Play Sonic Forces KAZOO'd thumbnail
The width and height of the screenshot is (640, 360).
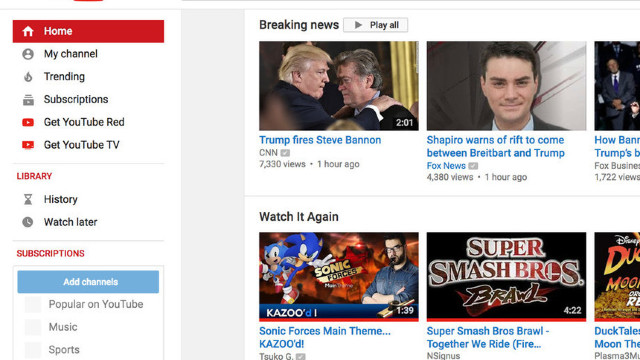(x=339, y=277)
